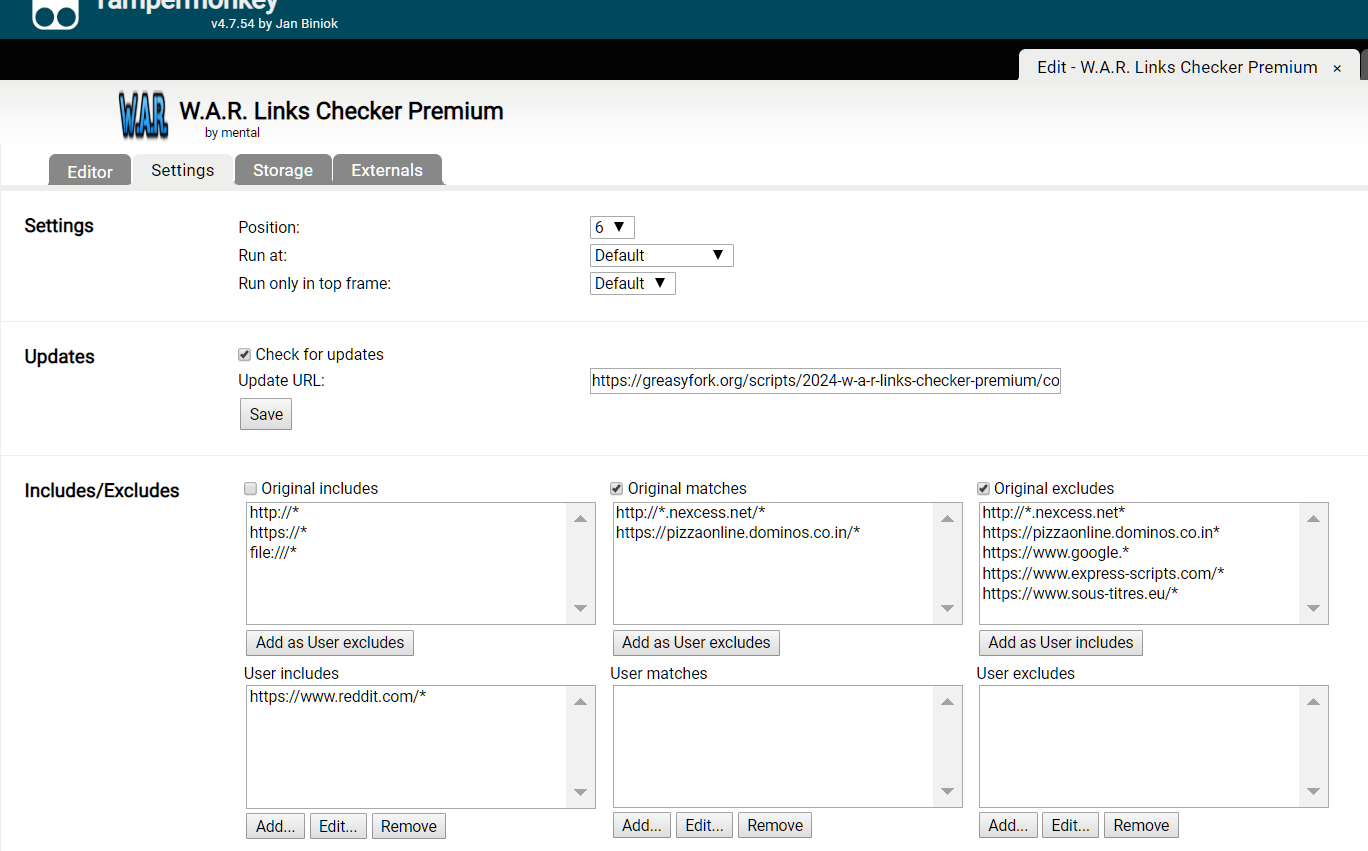Click scroll down arrow in Original excludes list
Image resolution: width=1368 pixels, height=851 pixels.
pos(1313,609)
